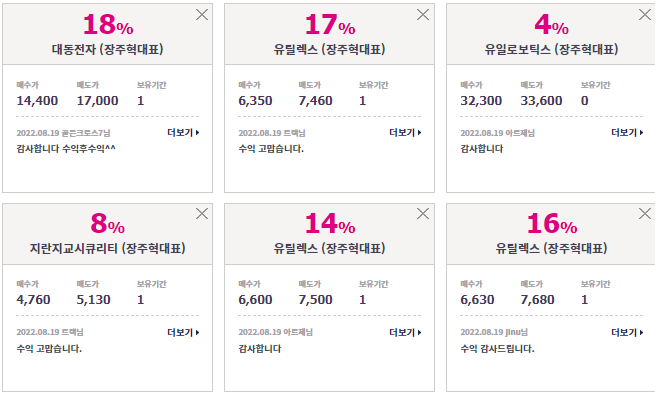
Task: Open 더보기 on the 유틸렉스 16% card
Action: [627, 333]
